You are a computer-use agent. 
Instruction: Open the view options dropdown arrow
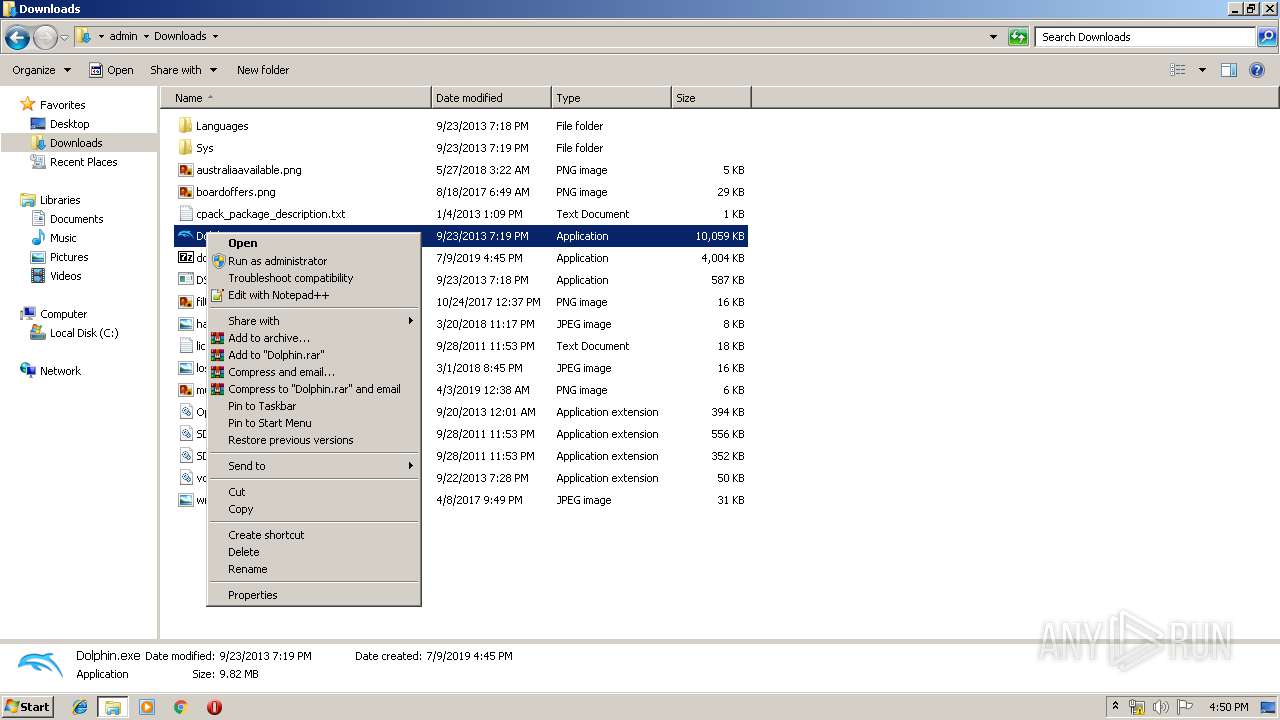pos(1202,70)
